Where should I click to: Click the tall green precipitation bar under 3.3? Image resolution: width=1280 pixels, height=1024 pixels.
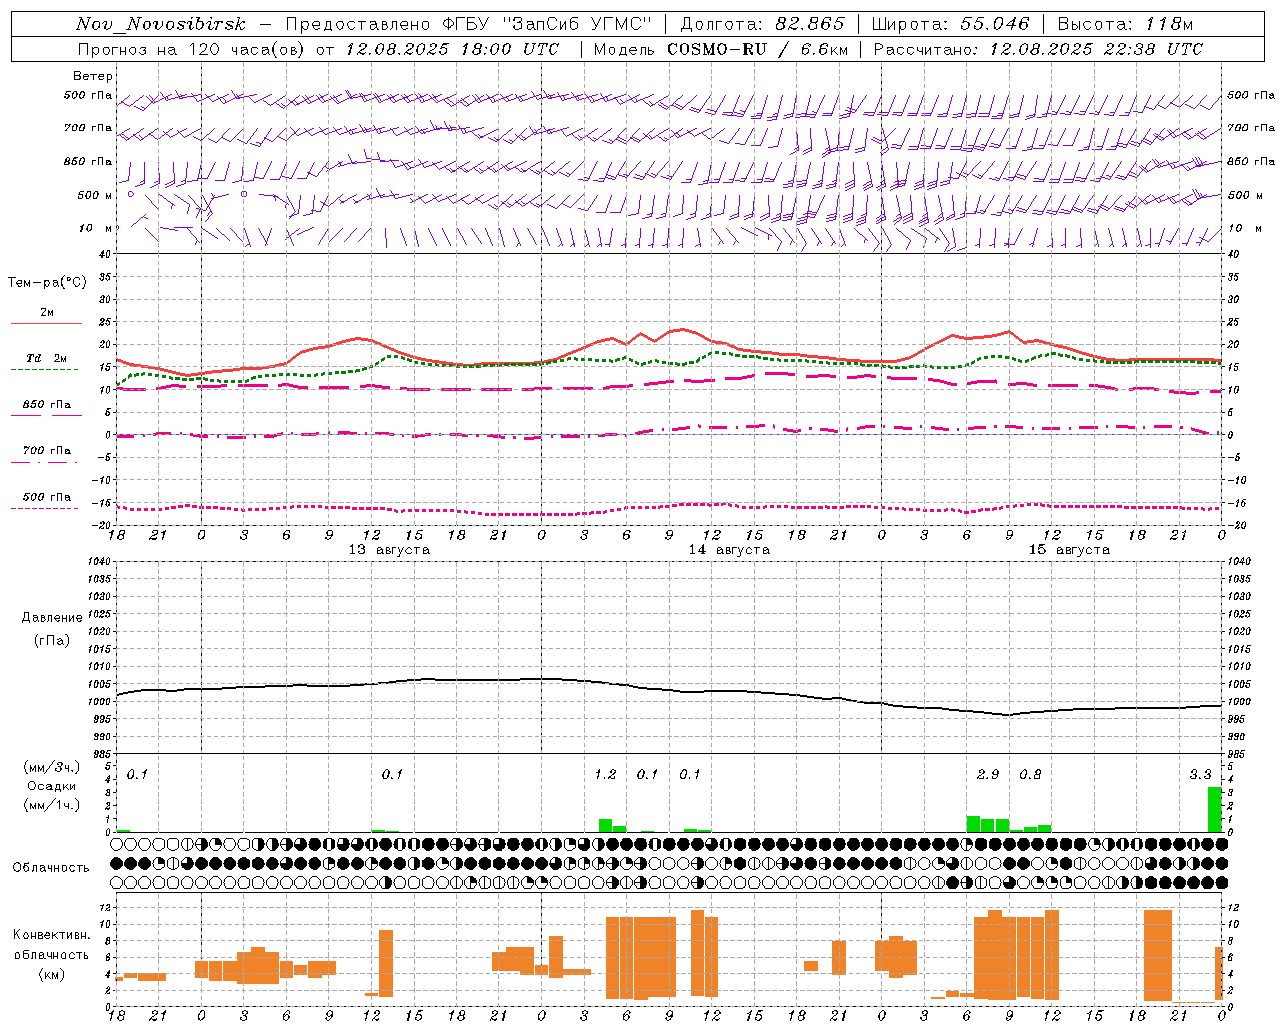pyautogui.click(x=1214, y=810)
